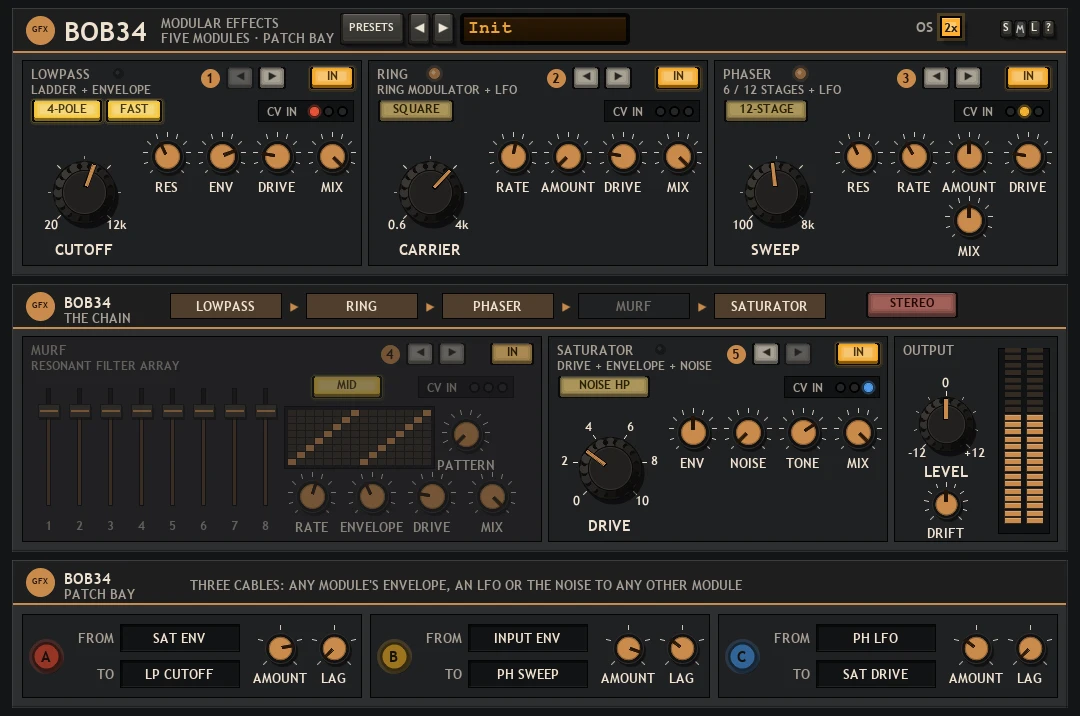Open cable A FROM source selector
Screen dimensions: 1080x716
point(180,638)
